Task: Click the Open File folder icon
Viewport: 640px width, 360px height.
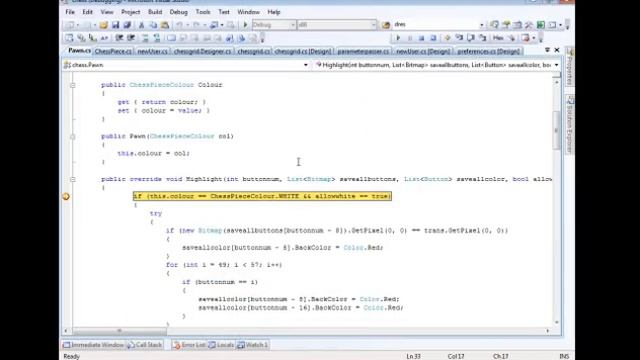Action: tap(104, 25)
